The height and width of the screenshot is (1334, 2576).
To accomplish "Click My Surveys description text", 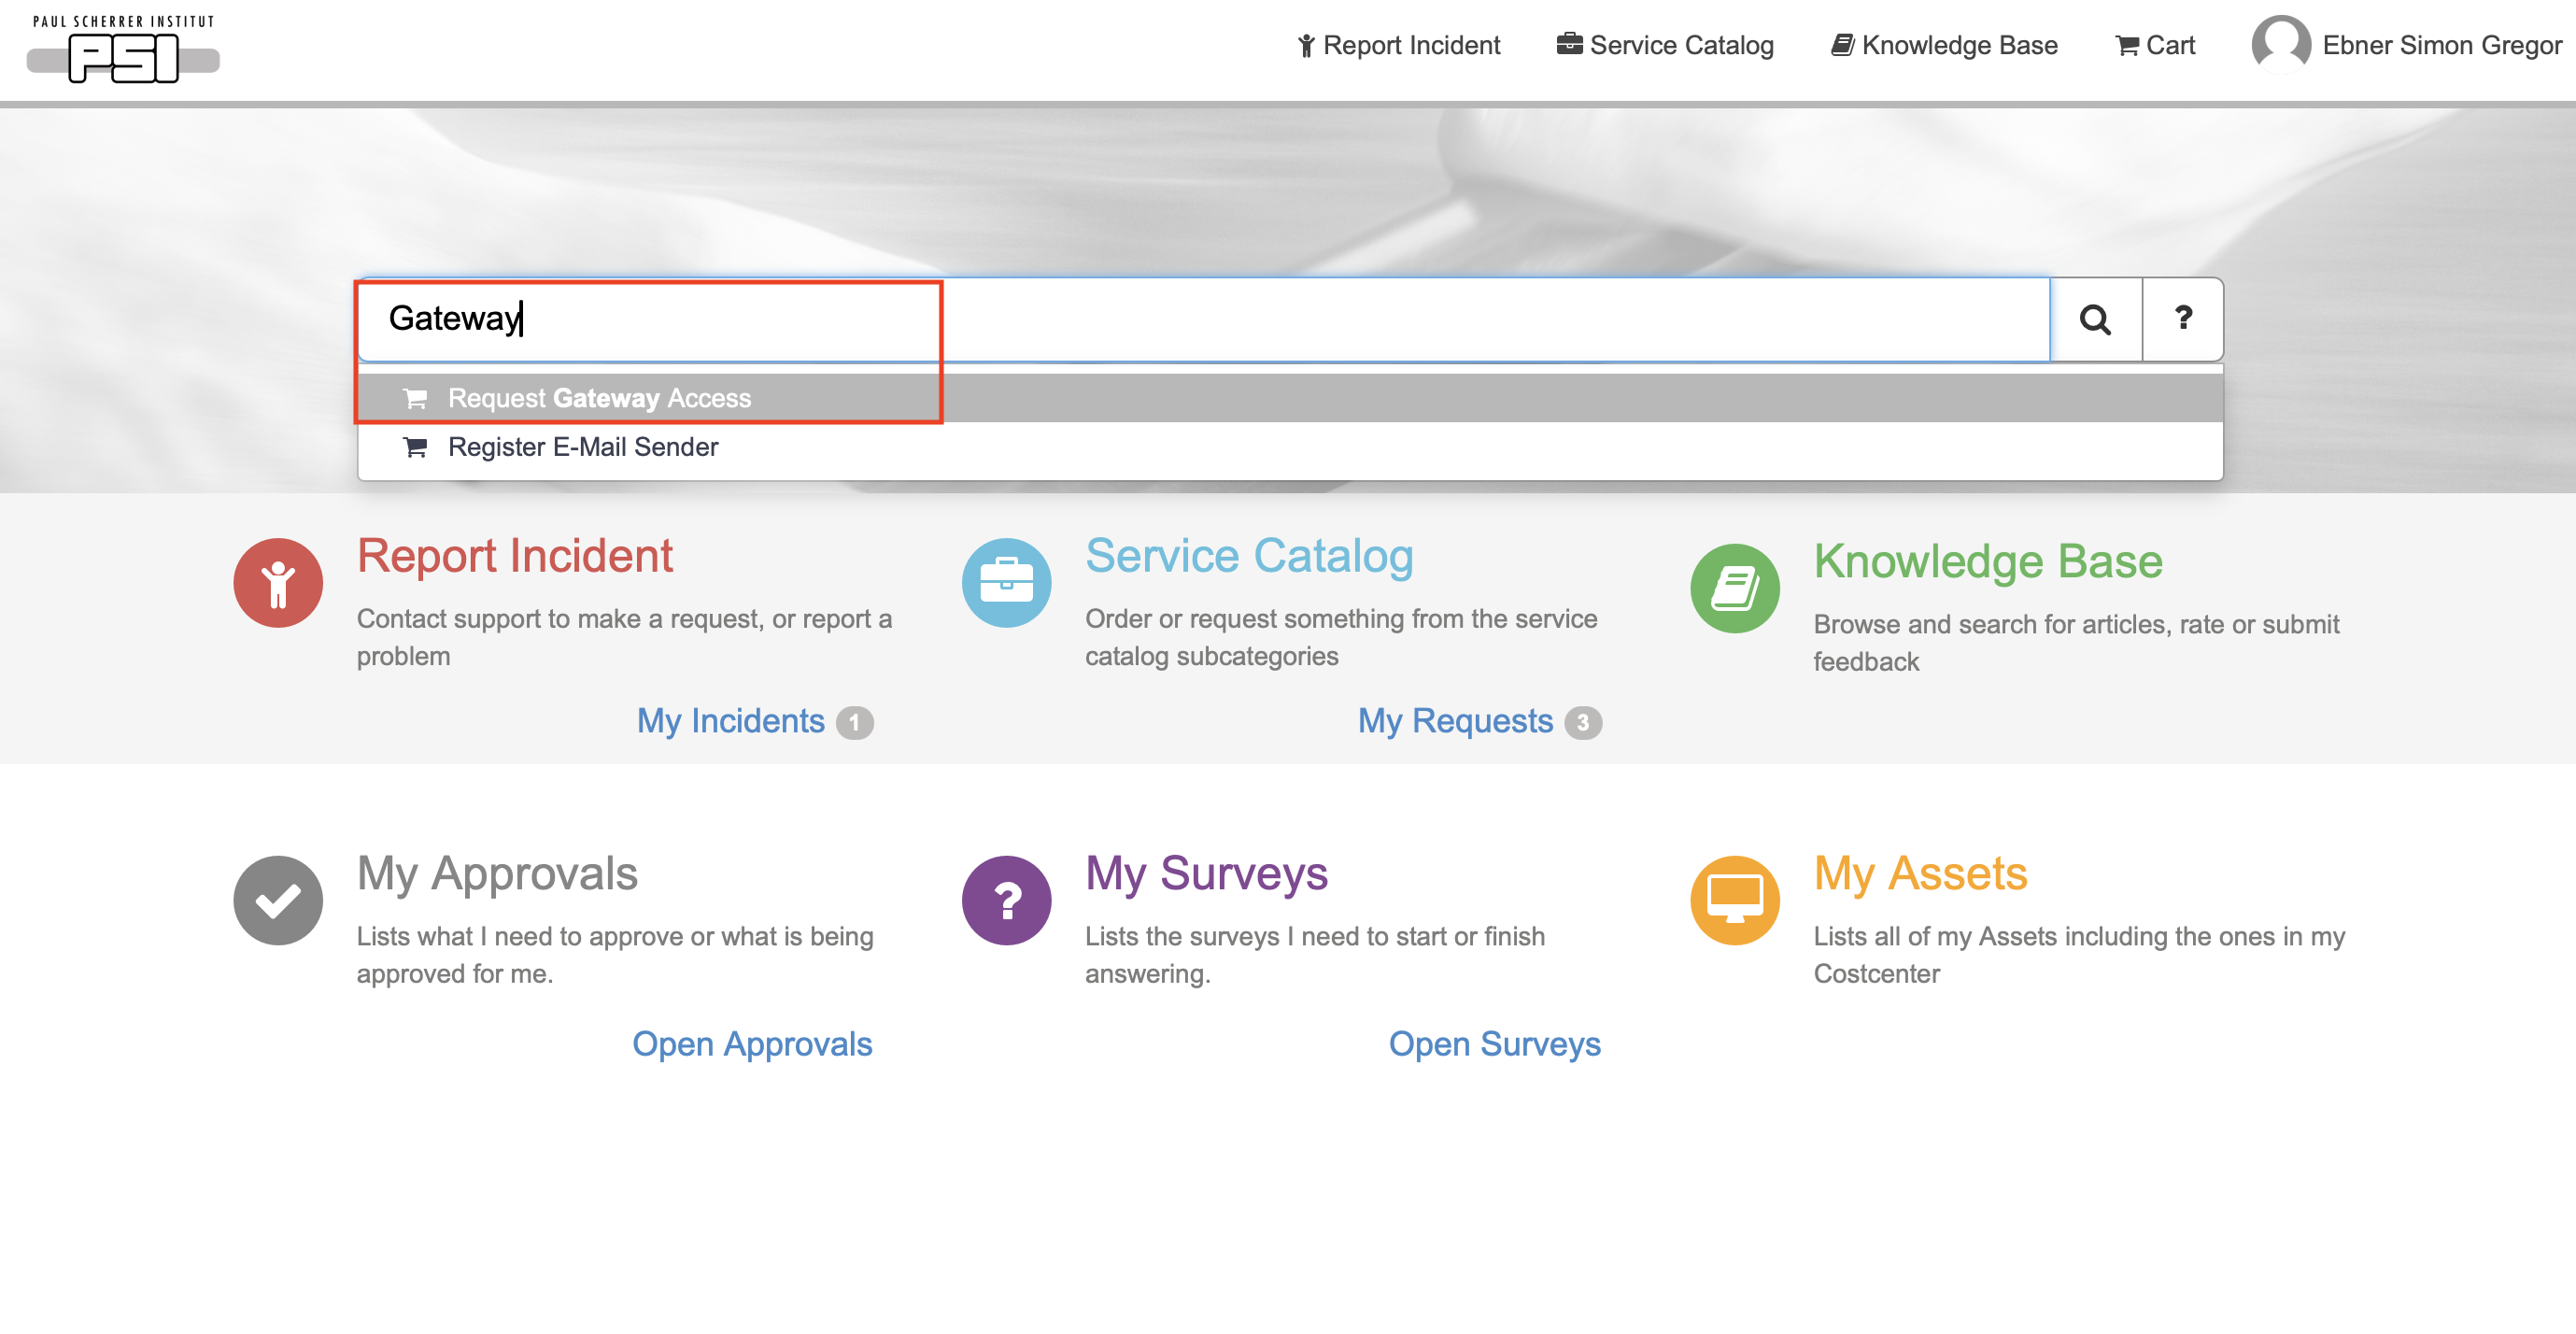I will 1315,955.
